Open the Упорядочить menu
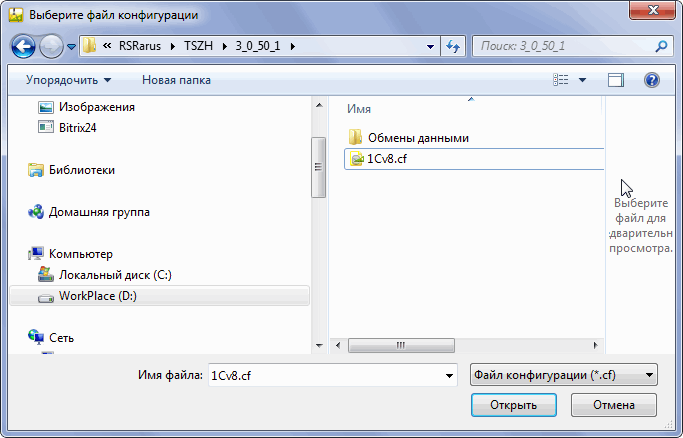This screenshot has width=683, height=438. [68, 80]
